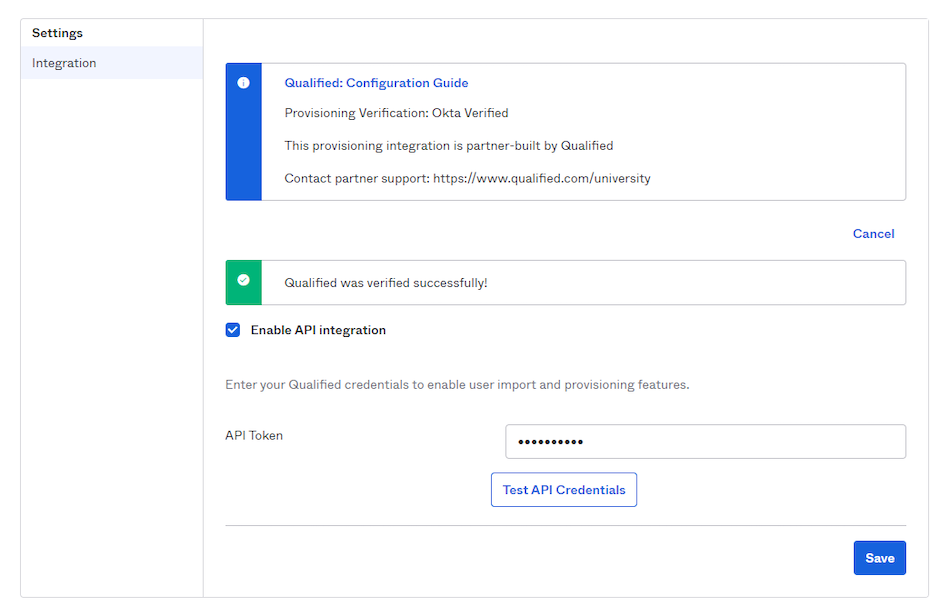Click the blue info icon

pos(244,83)
